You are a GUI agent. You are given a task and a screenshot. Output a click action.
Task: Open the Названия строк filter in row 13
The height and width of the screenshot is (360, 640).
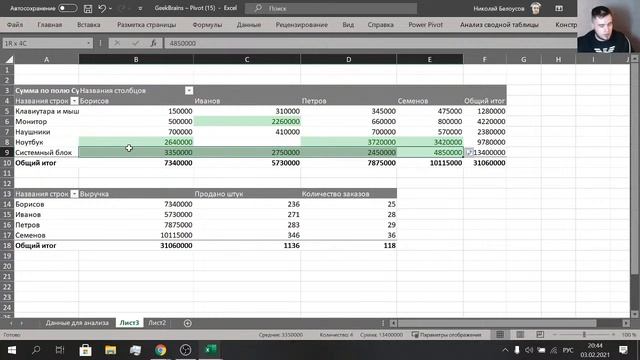[74, 194]
